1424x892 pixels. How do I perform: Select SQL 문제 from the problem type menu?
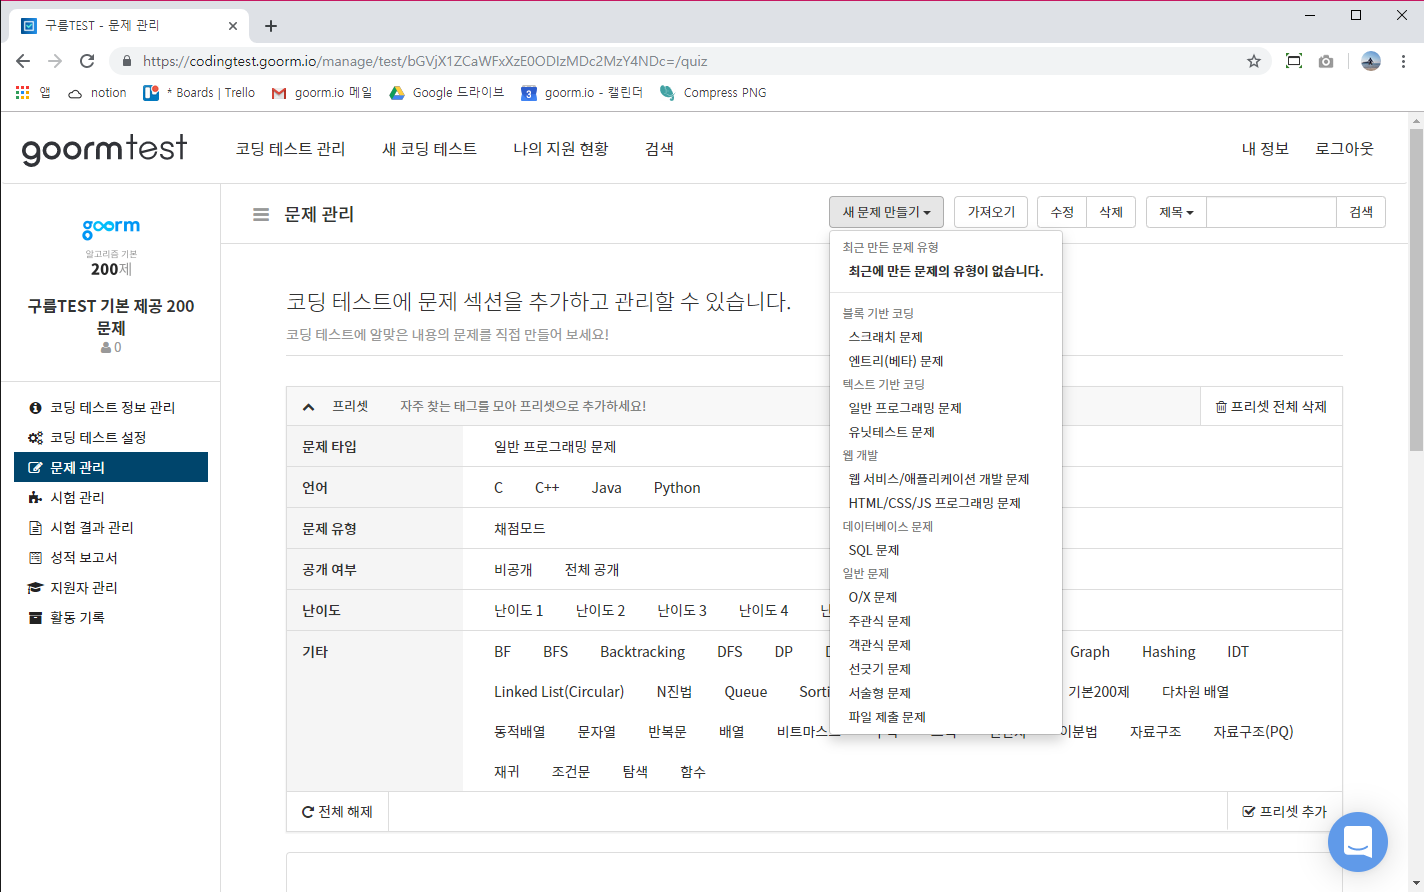coord(873,549)
